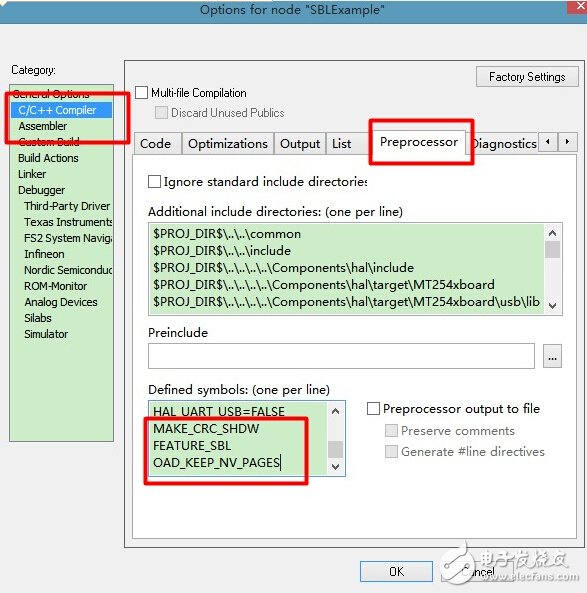
Task: Click defined symbols scroll up arrow
Action: tap(335, 411)
